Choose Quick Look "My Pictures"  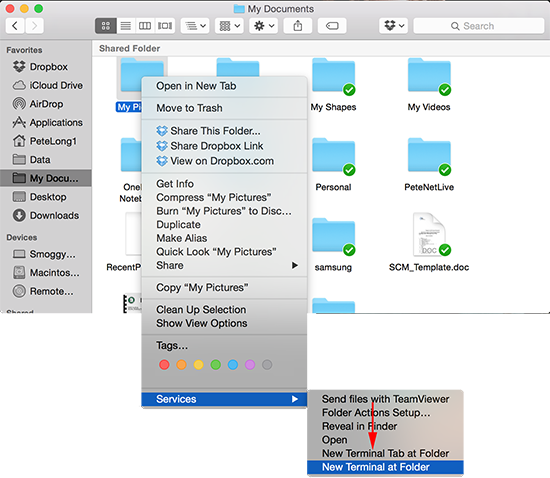pyautogui.click(x=224, y=252)
